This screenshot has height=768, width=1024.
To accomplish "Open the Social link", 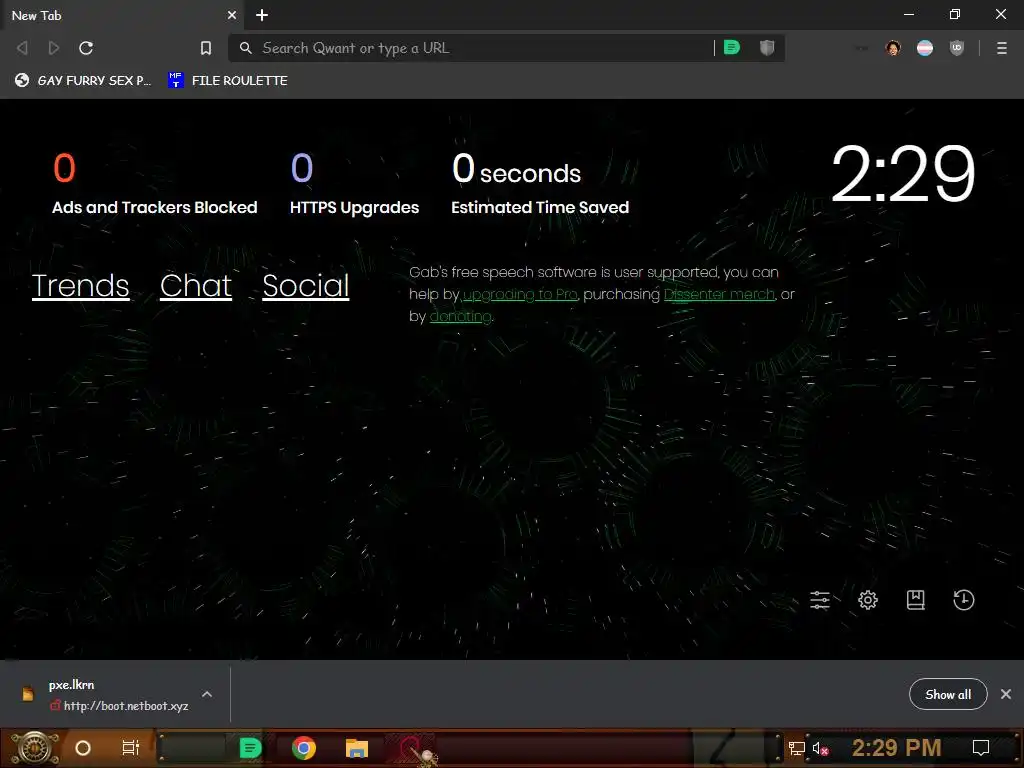I will click(x=306, y=285).
